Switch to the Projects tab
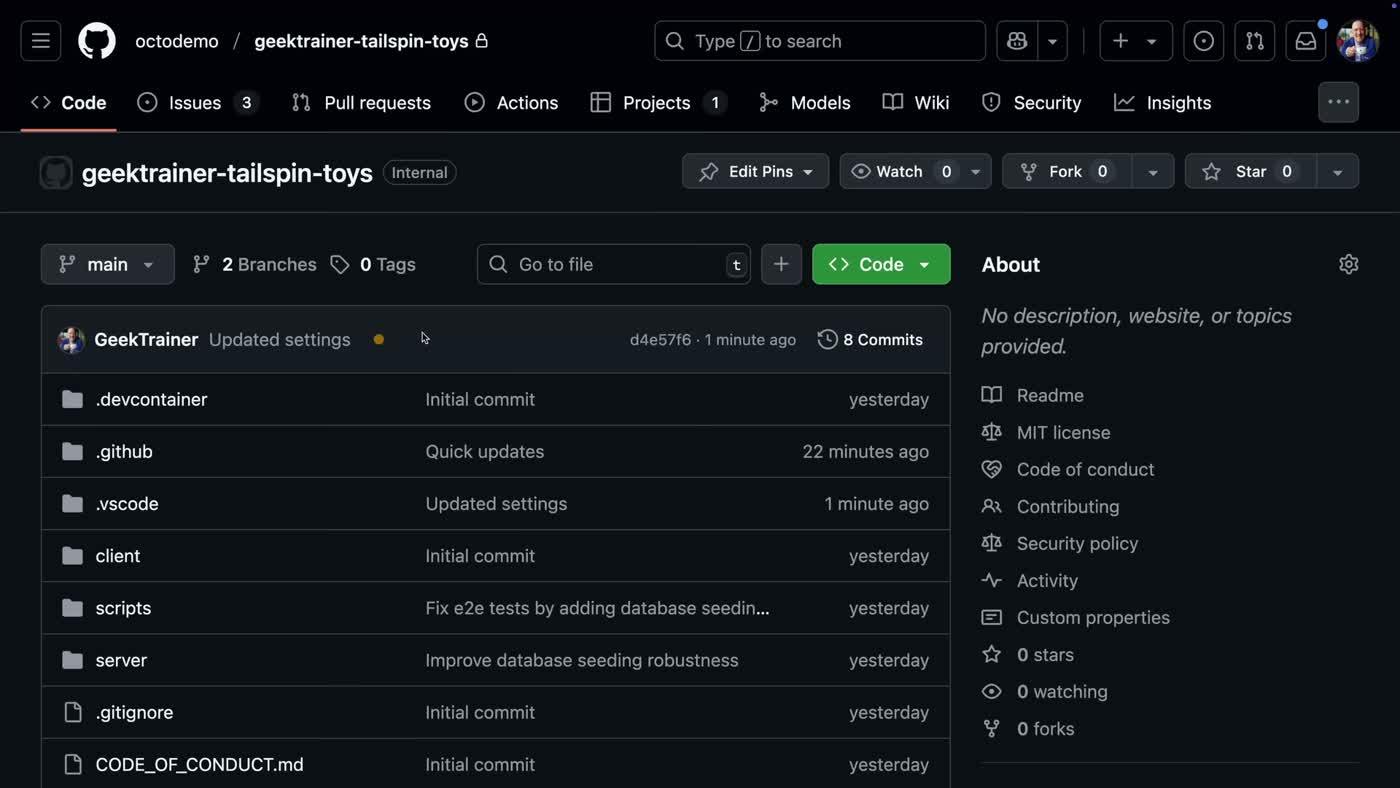Viewport: 1400px width, 788px height. pos(658,102)
